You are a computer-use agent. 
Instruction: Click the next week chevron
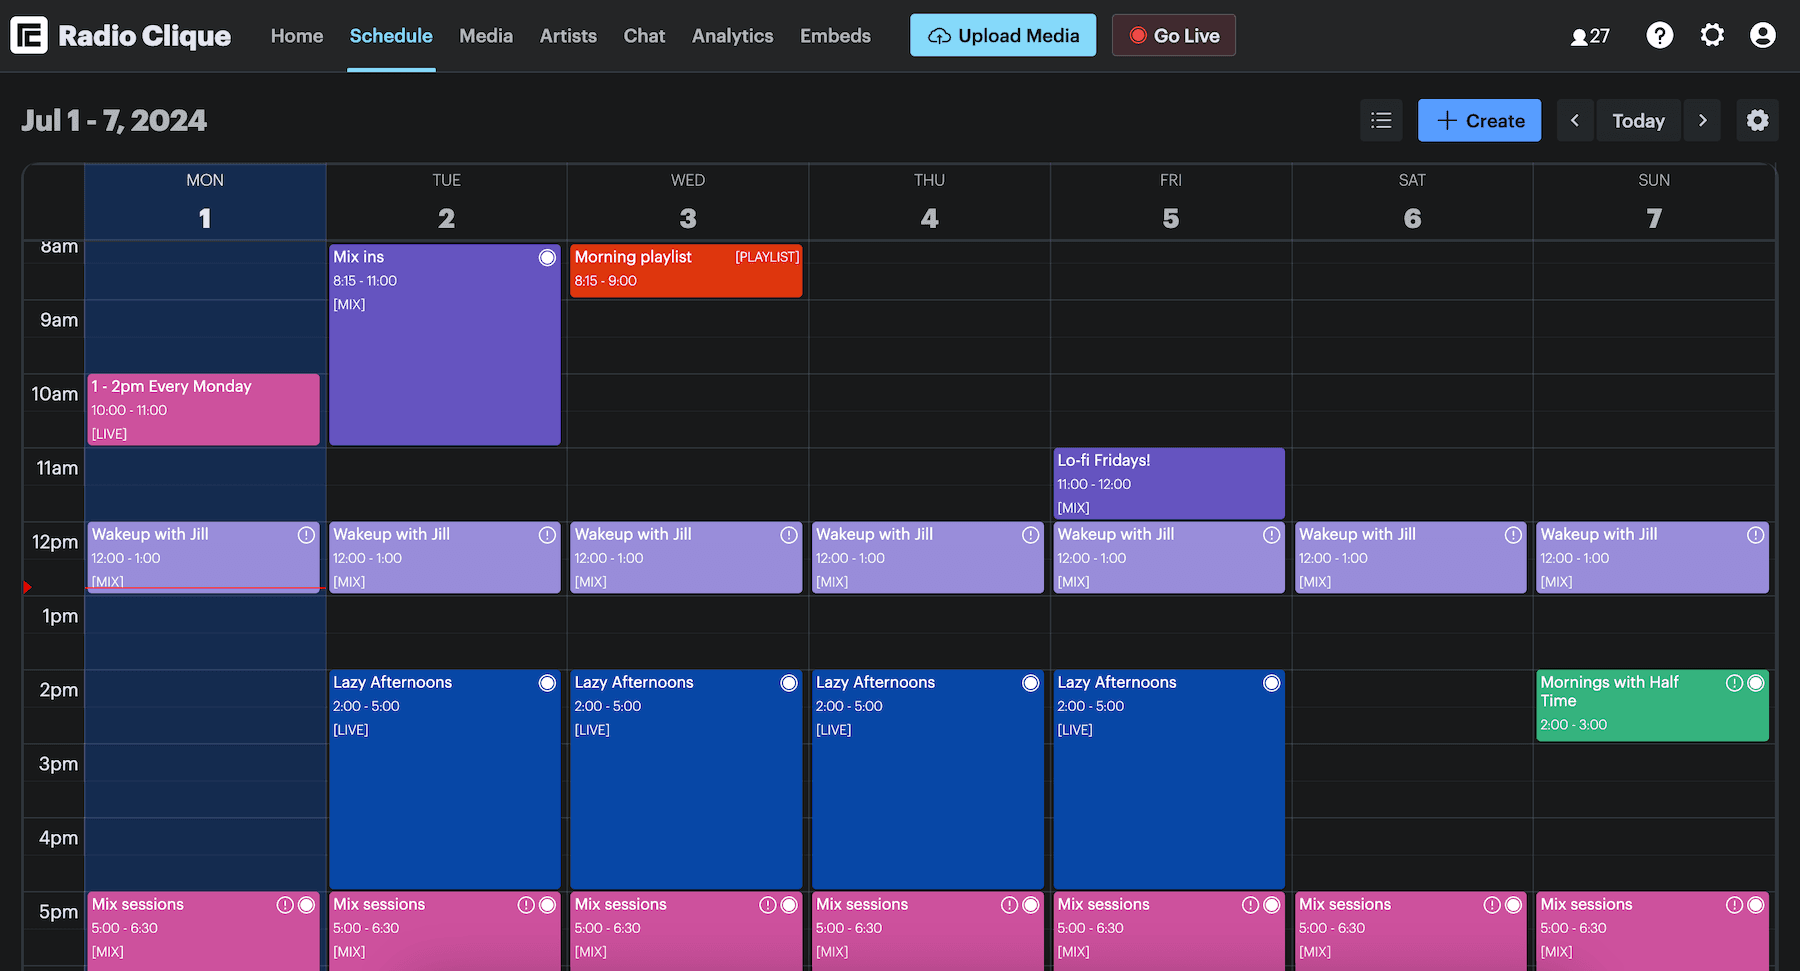pos(1702,120)
